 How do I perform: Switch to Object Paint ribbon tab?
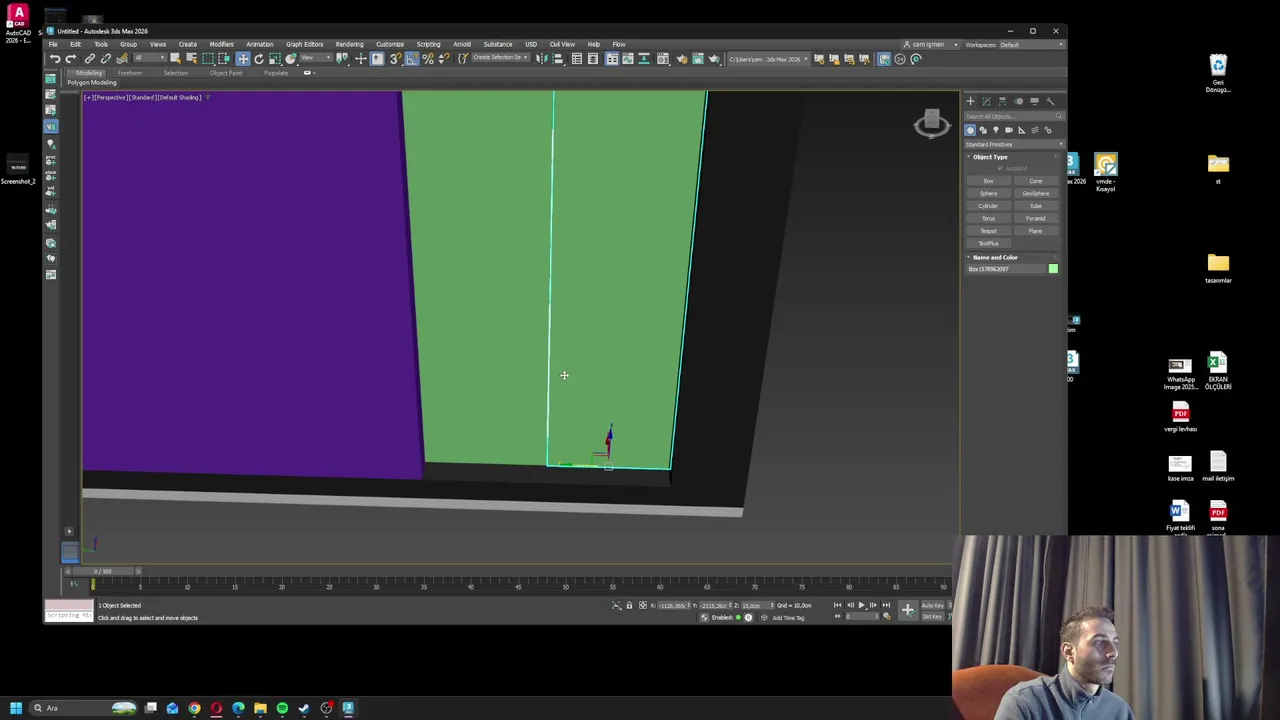[x=226, y=73]
